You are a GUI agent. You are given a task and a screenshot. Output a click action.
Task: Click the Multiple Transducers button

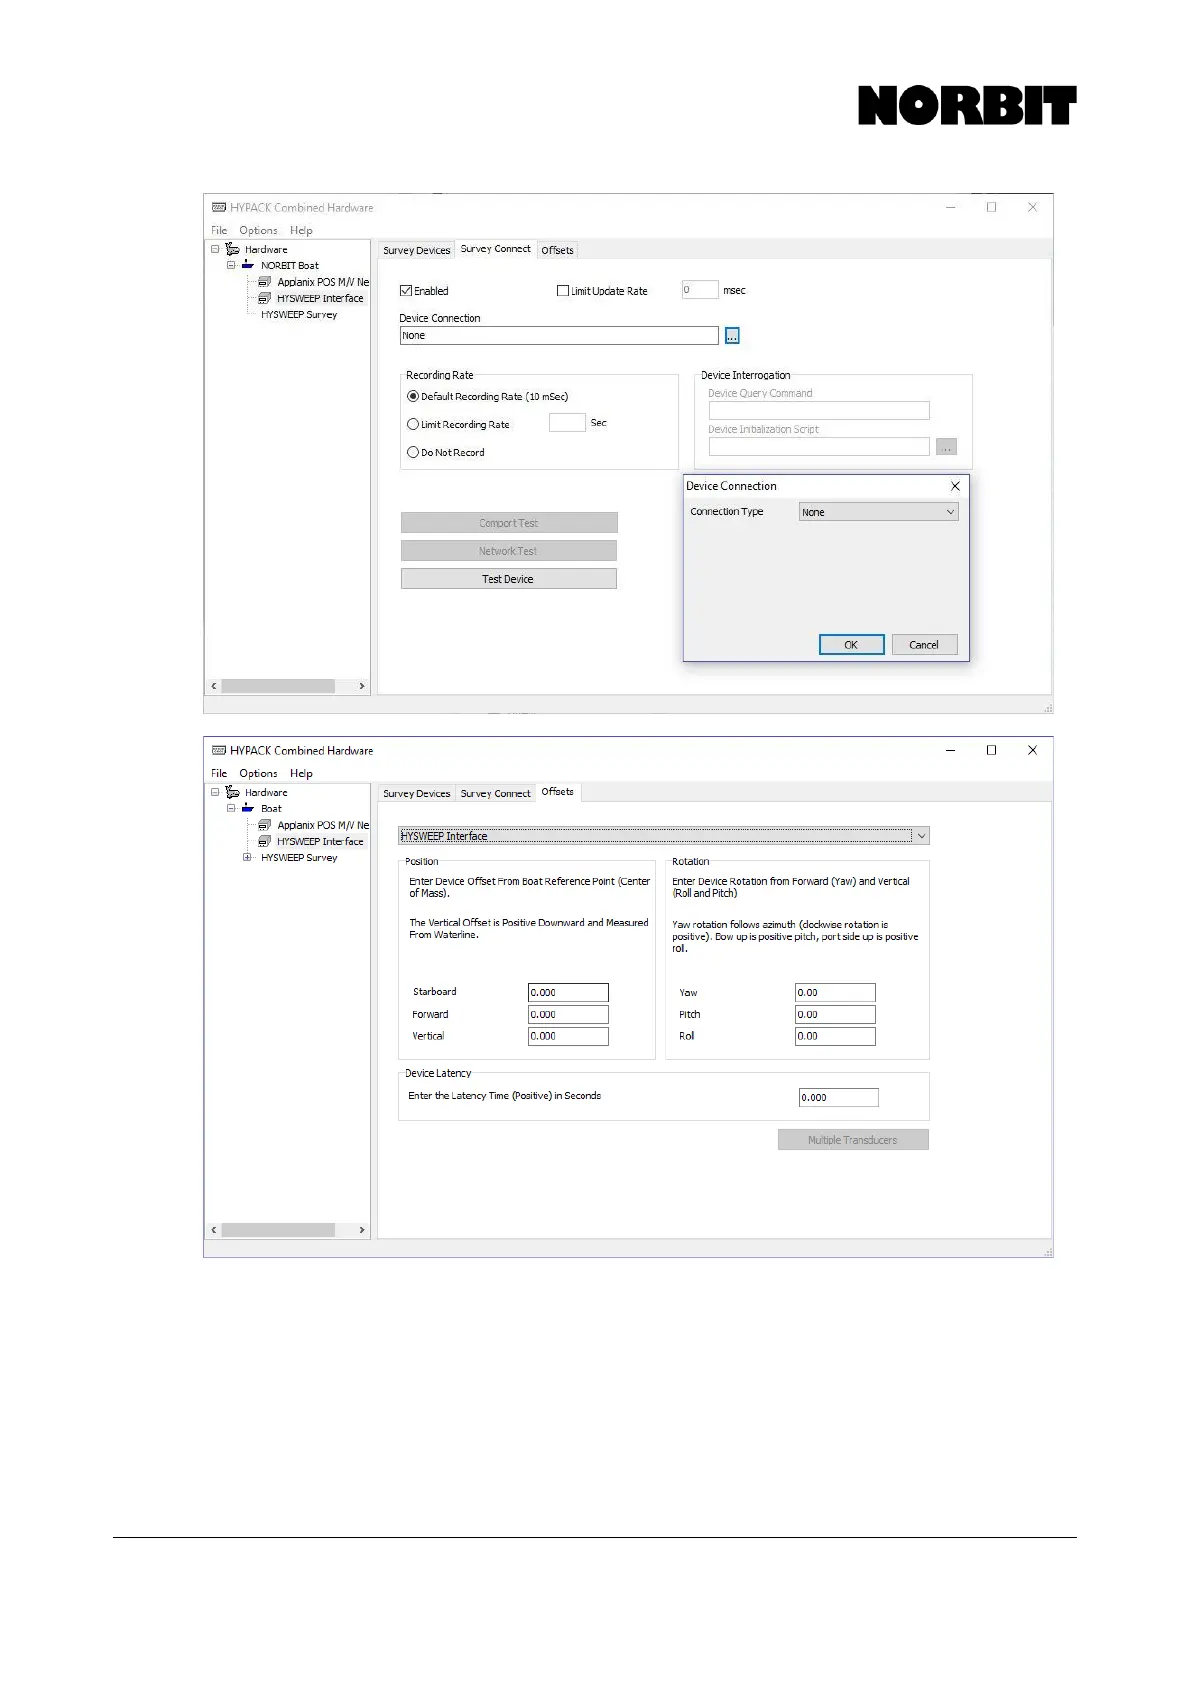tap(853, 1140)
